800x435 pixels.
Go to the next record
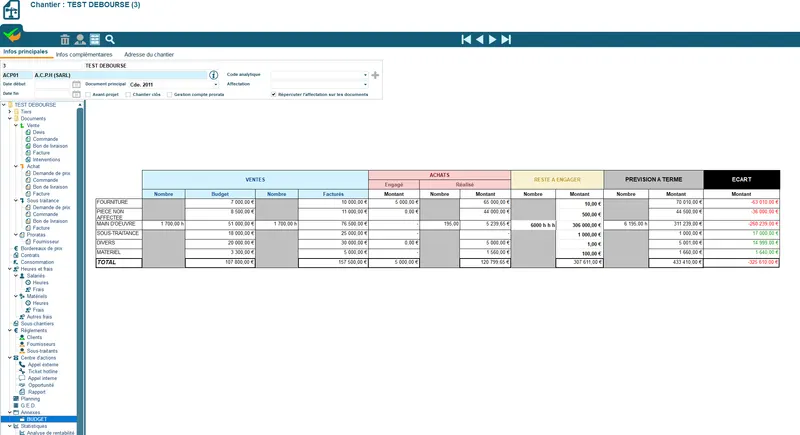click(492, 39)
